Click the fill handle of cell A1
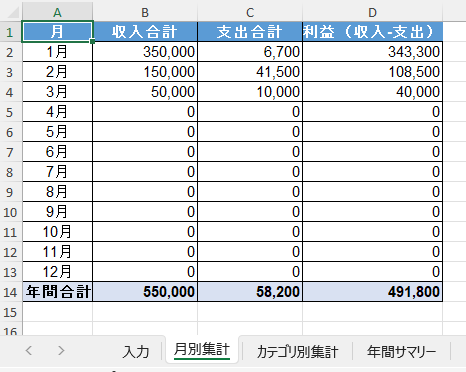466x372 pixels. click(92, 41)
